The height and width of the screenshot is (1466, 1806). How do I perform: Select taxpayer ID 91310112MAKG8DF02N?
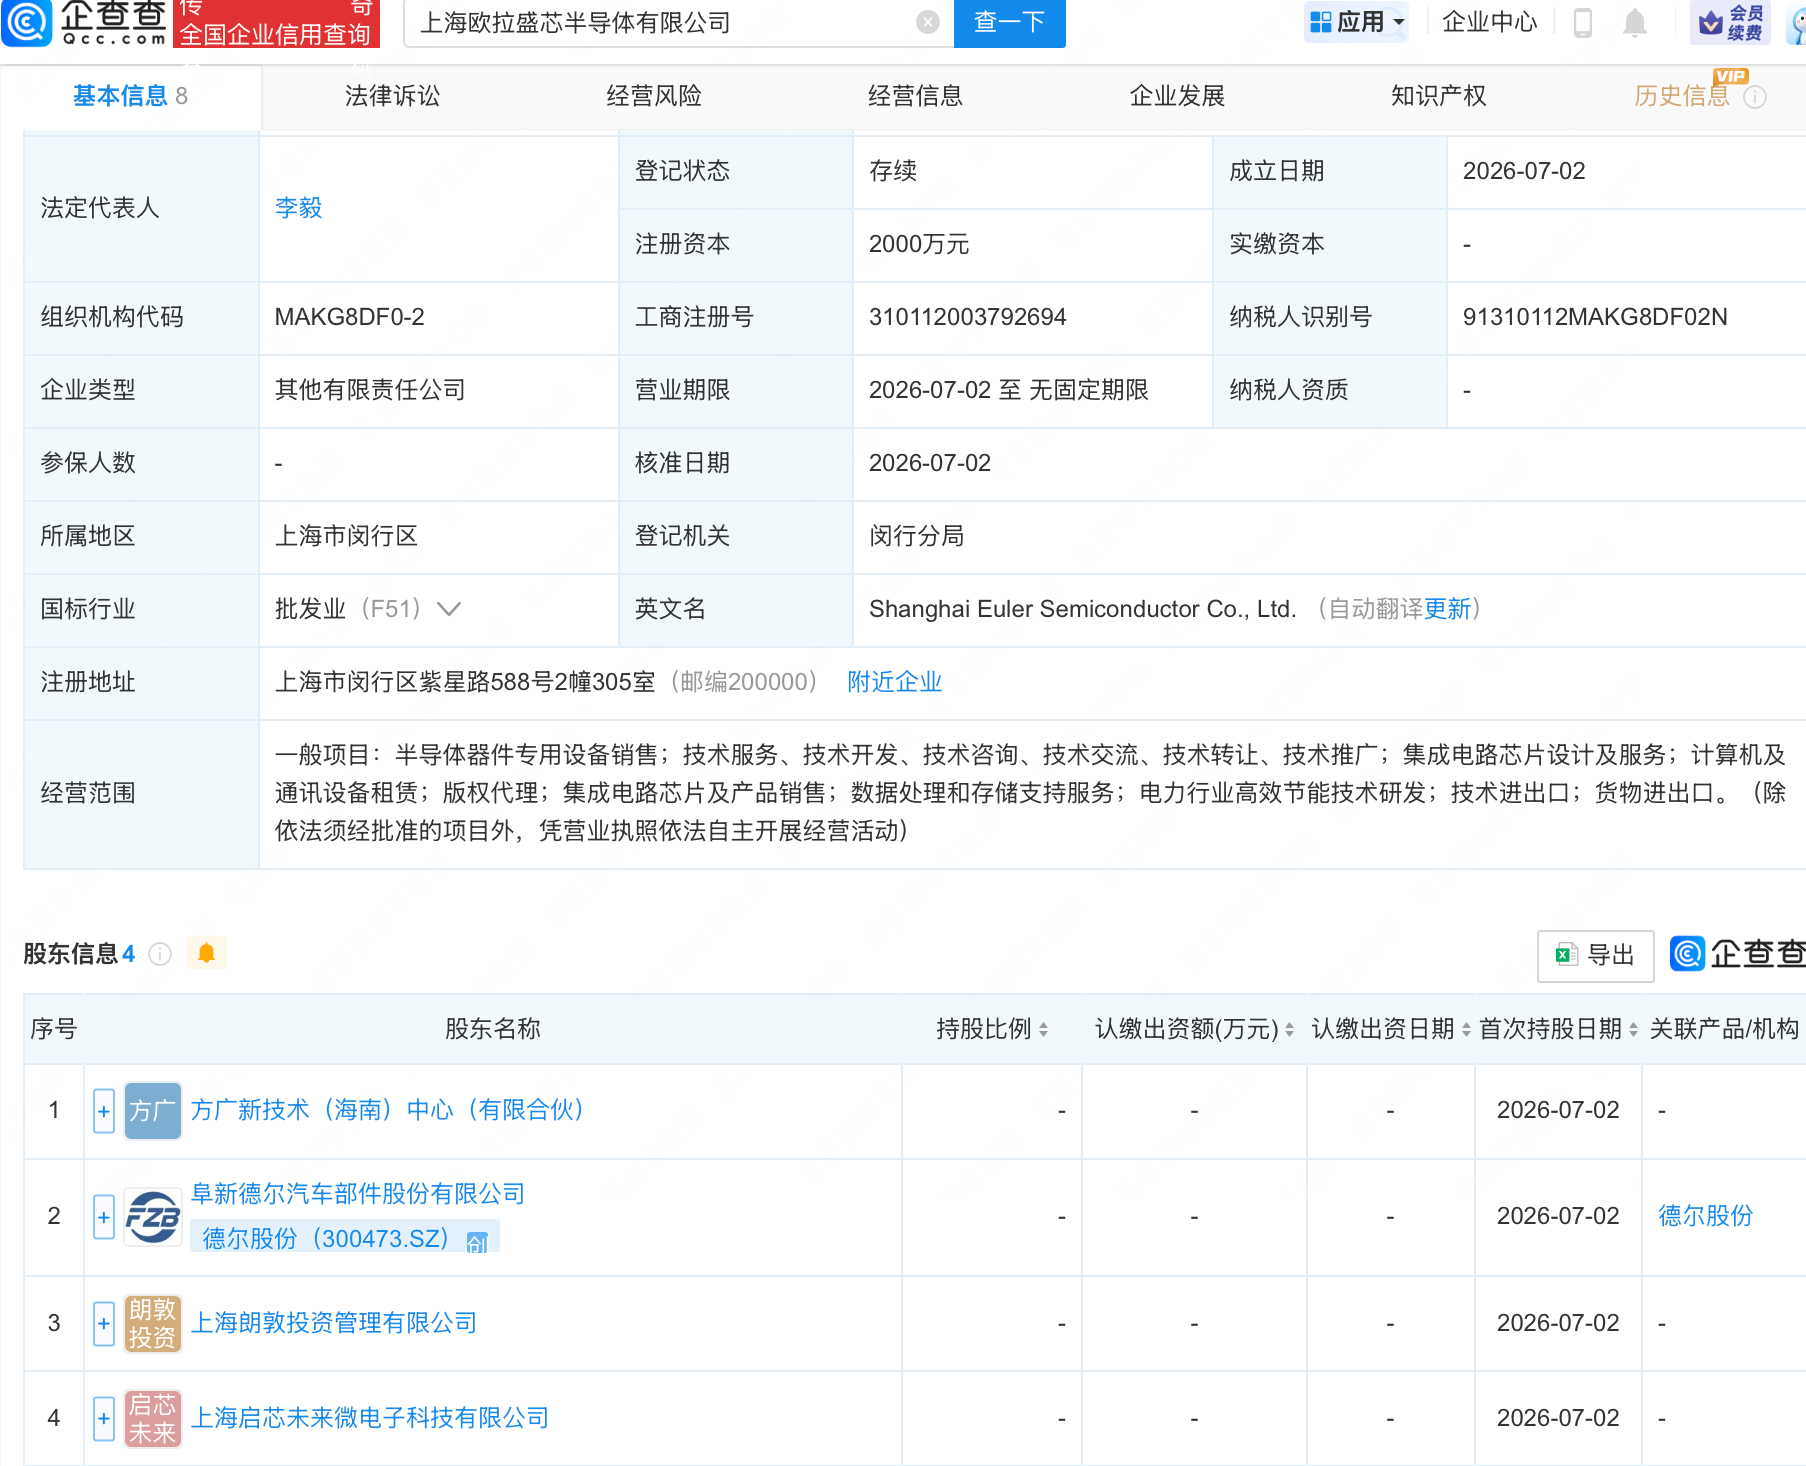click(x=1595, y=317)
